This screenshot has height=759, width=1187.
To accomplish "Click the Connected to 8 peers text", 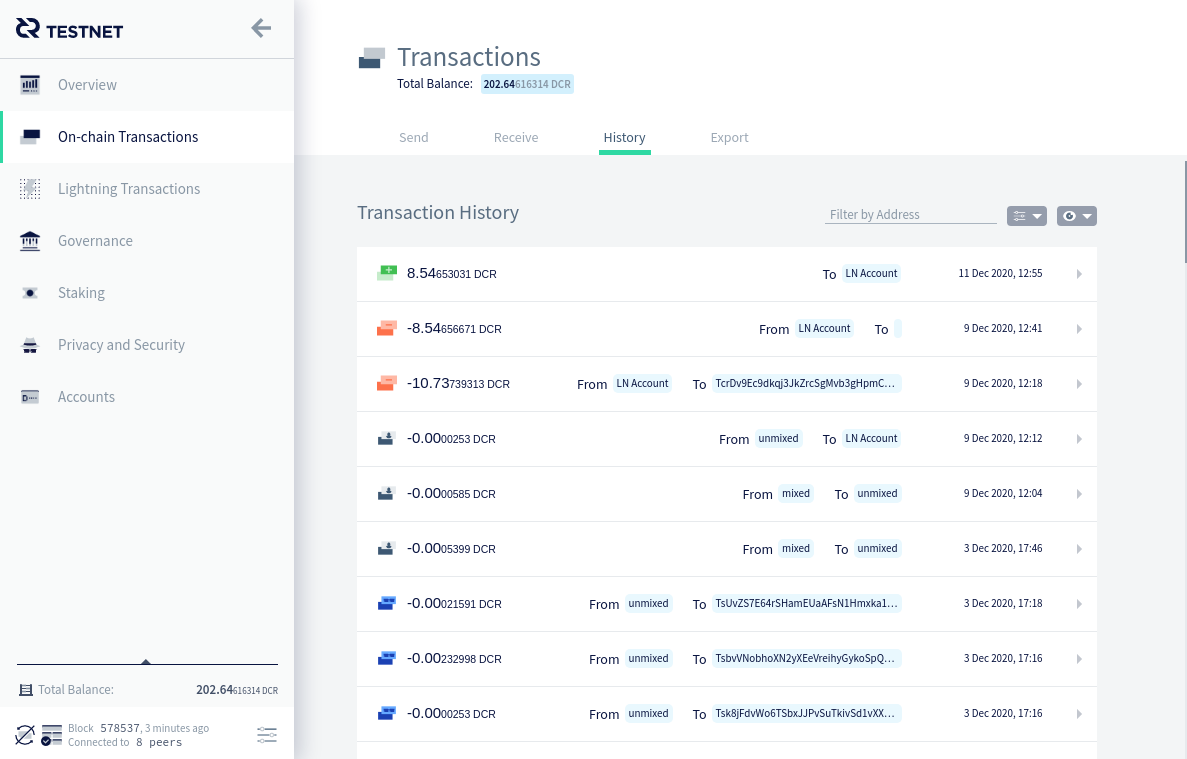I will 125,742.
